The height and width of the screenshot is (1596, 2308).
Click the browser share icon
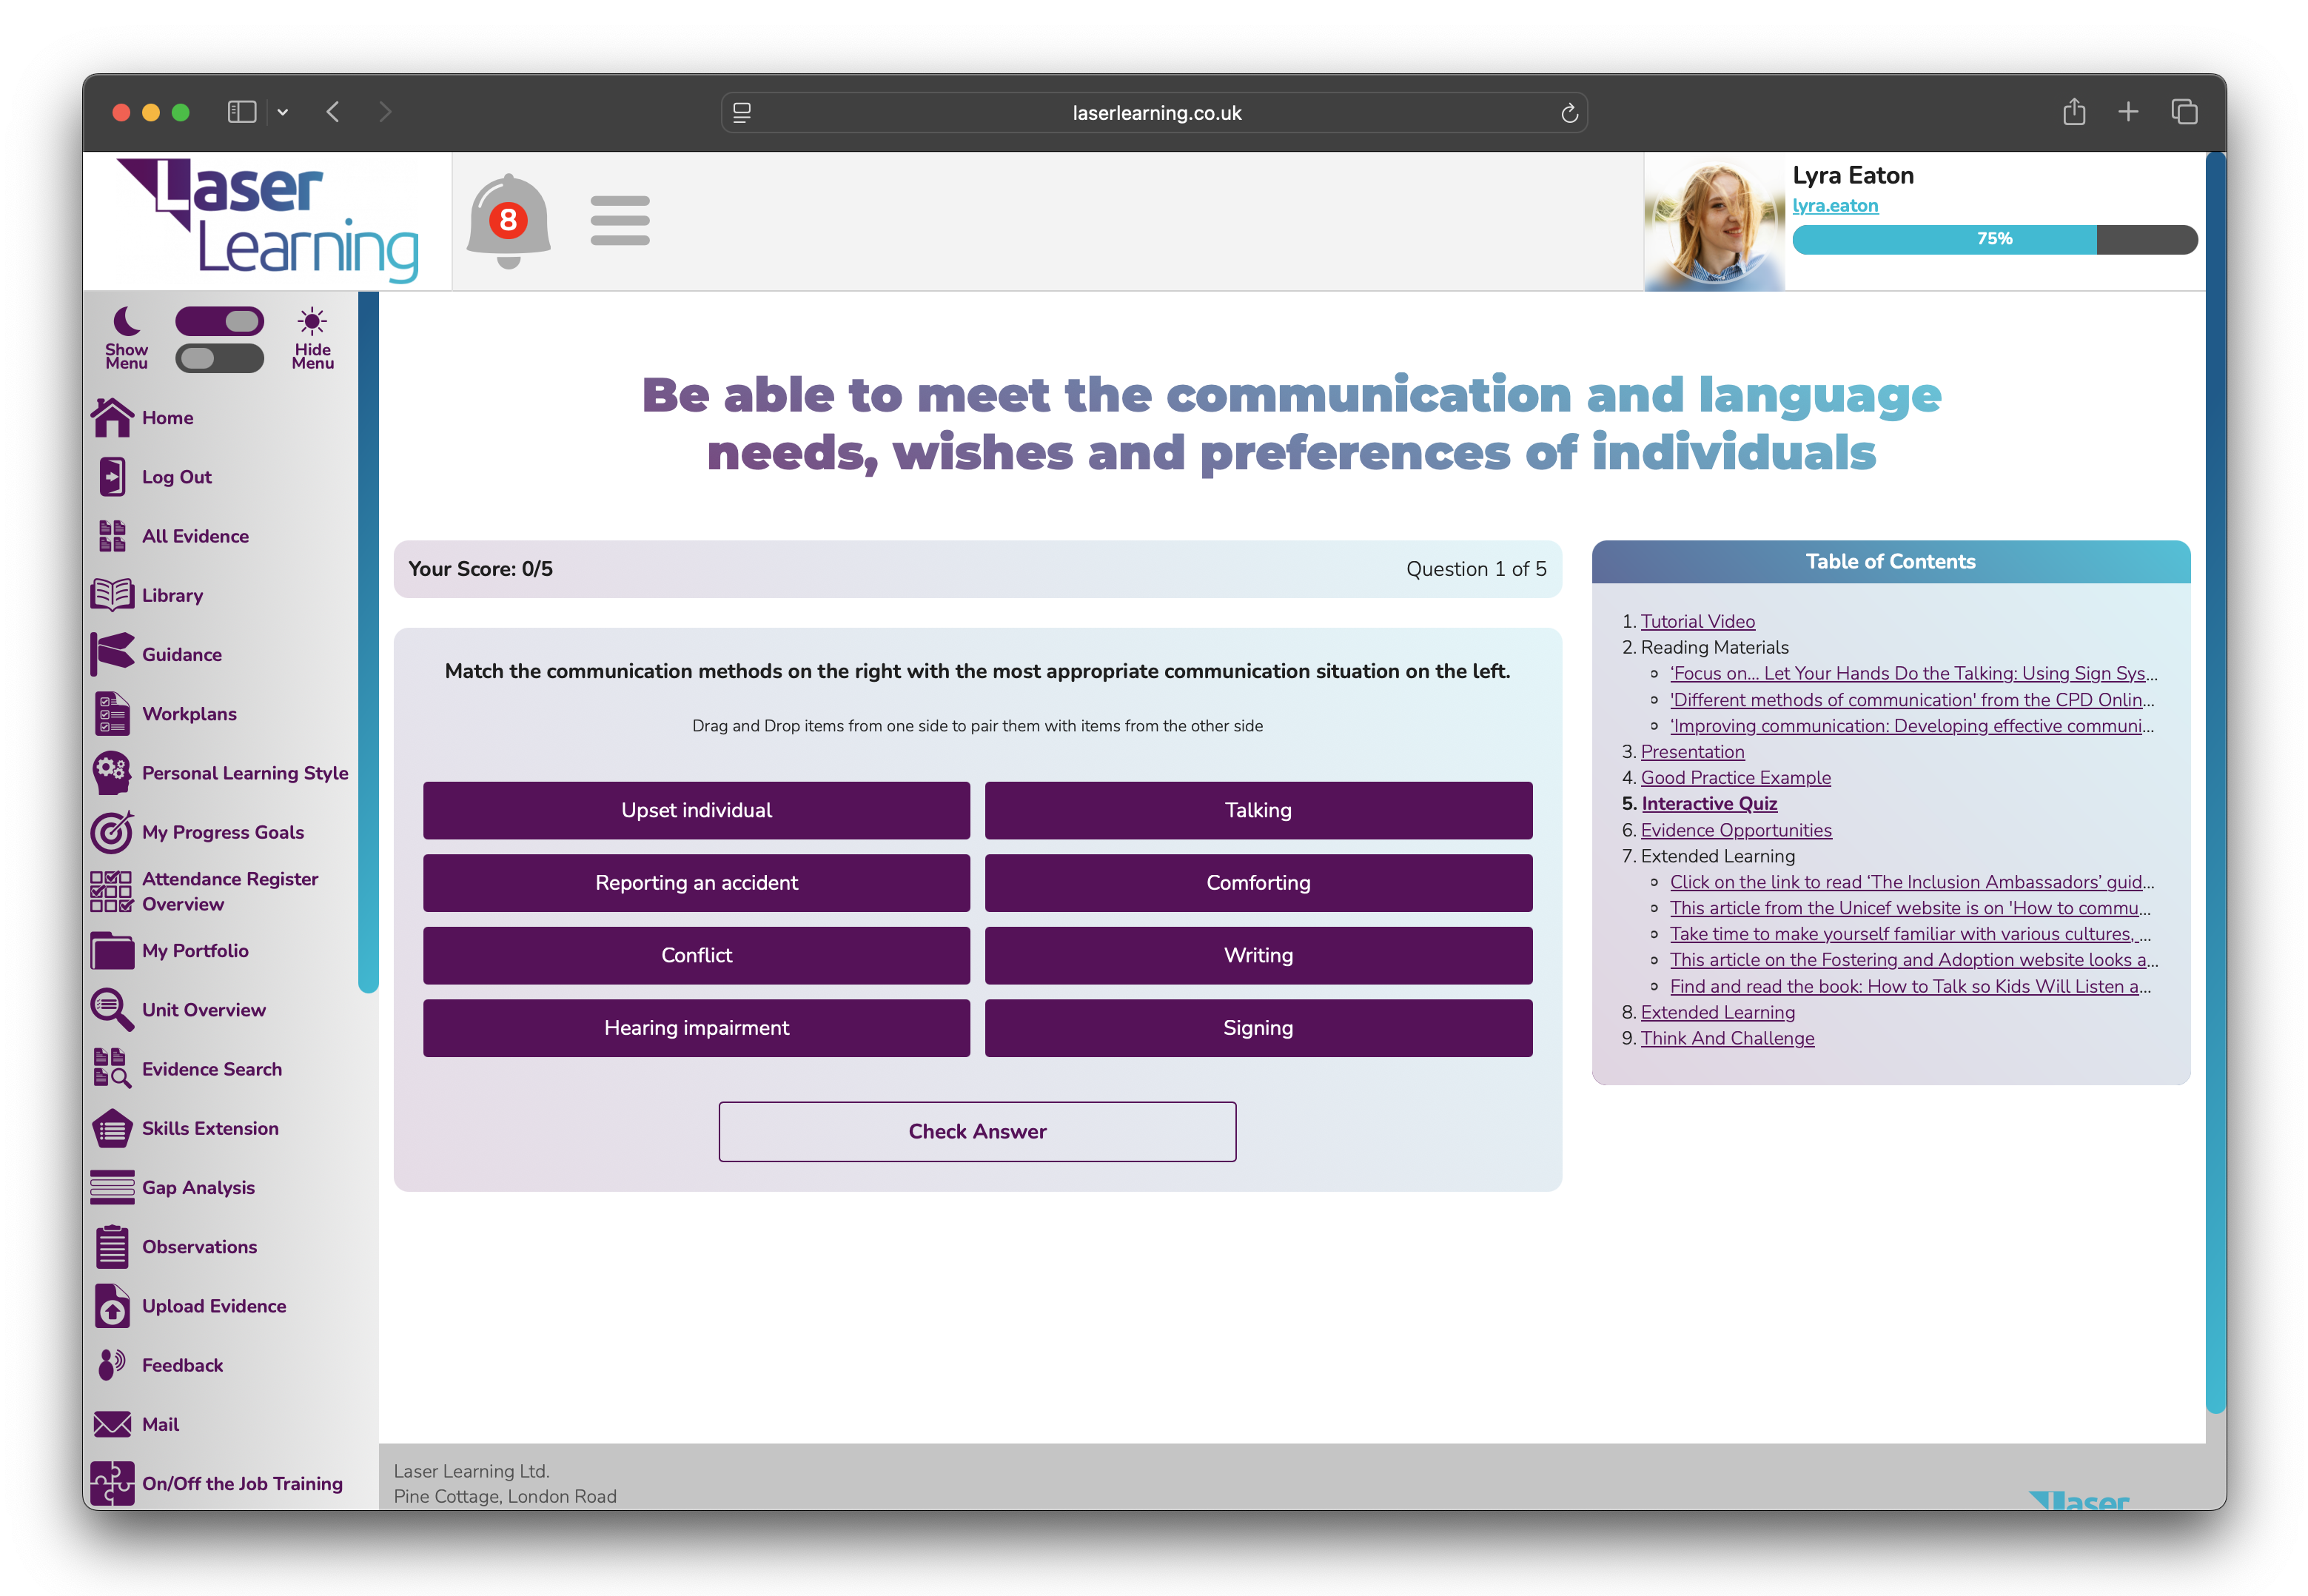pyautogui.click(x=2073, y=112)
